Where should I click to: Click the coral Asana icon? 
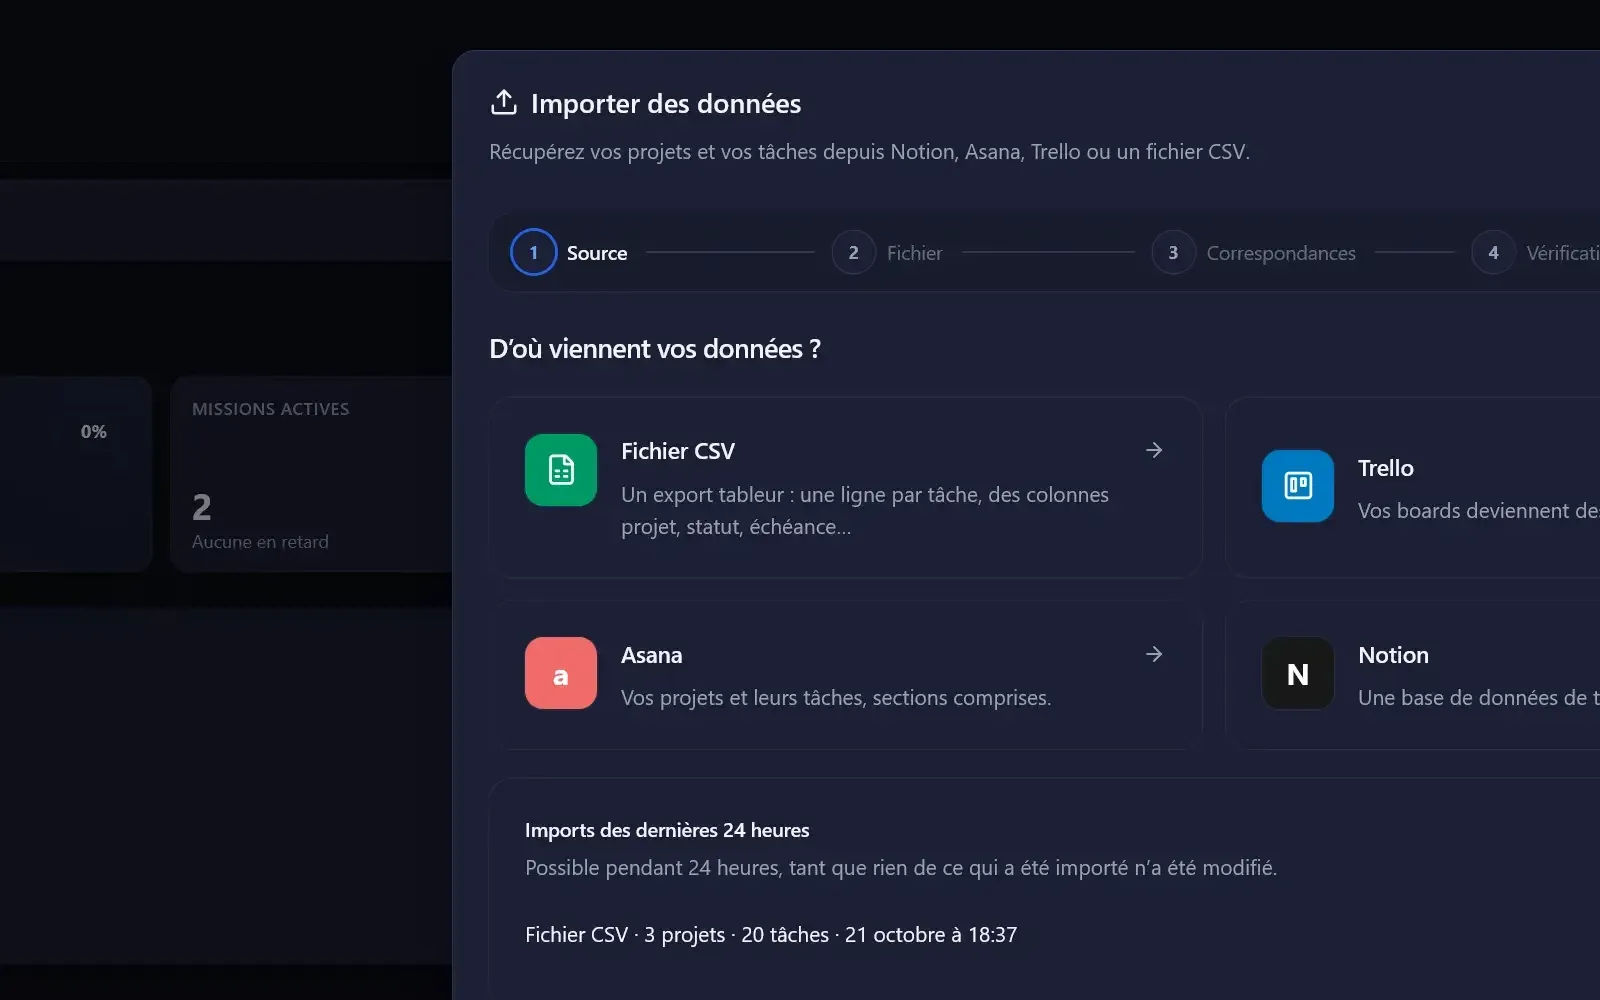[561, 673]
